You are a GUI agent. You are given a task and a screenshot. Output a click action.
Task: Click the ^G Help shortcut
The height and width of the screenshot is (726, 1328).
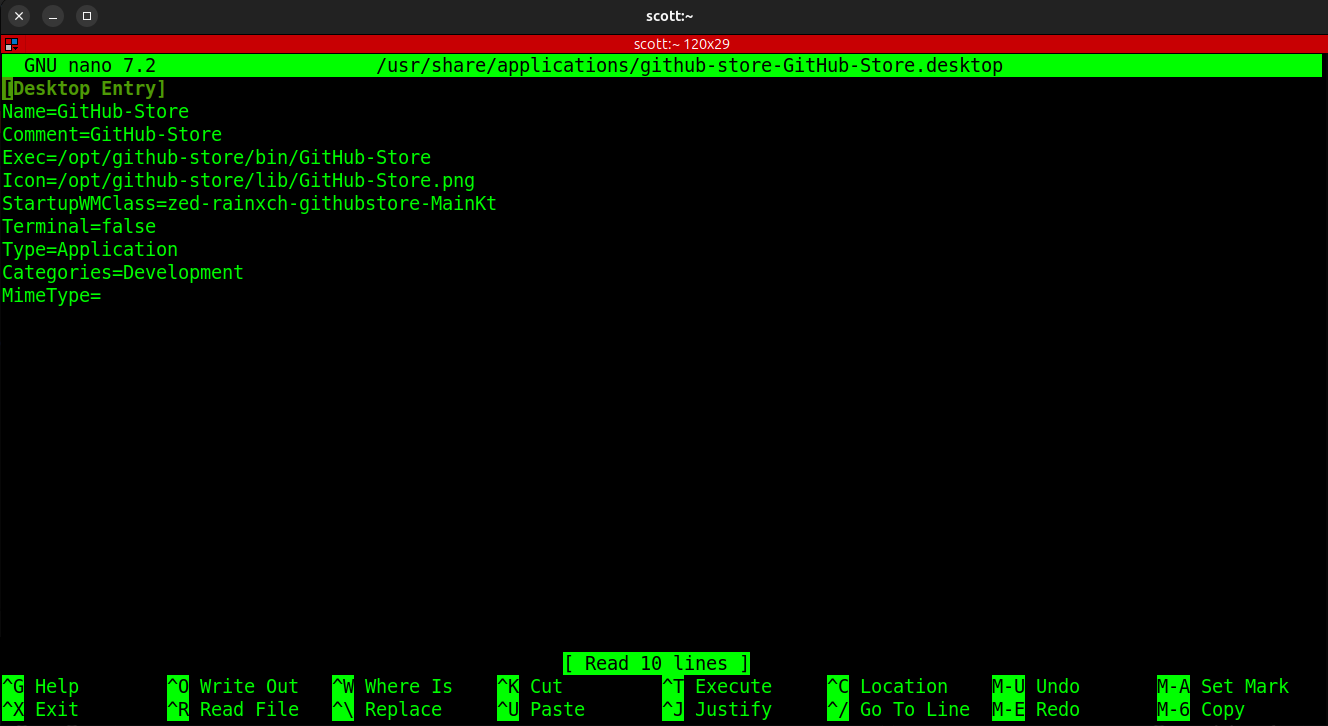click(40, 687)
